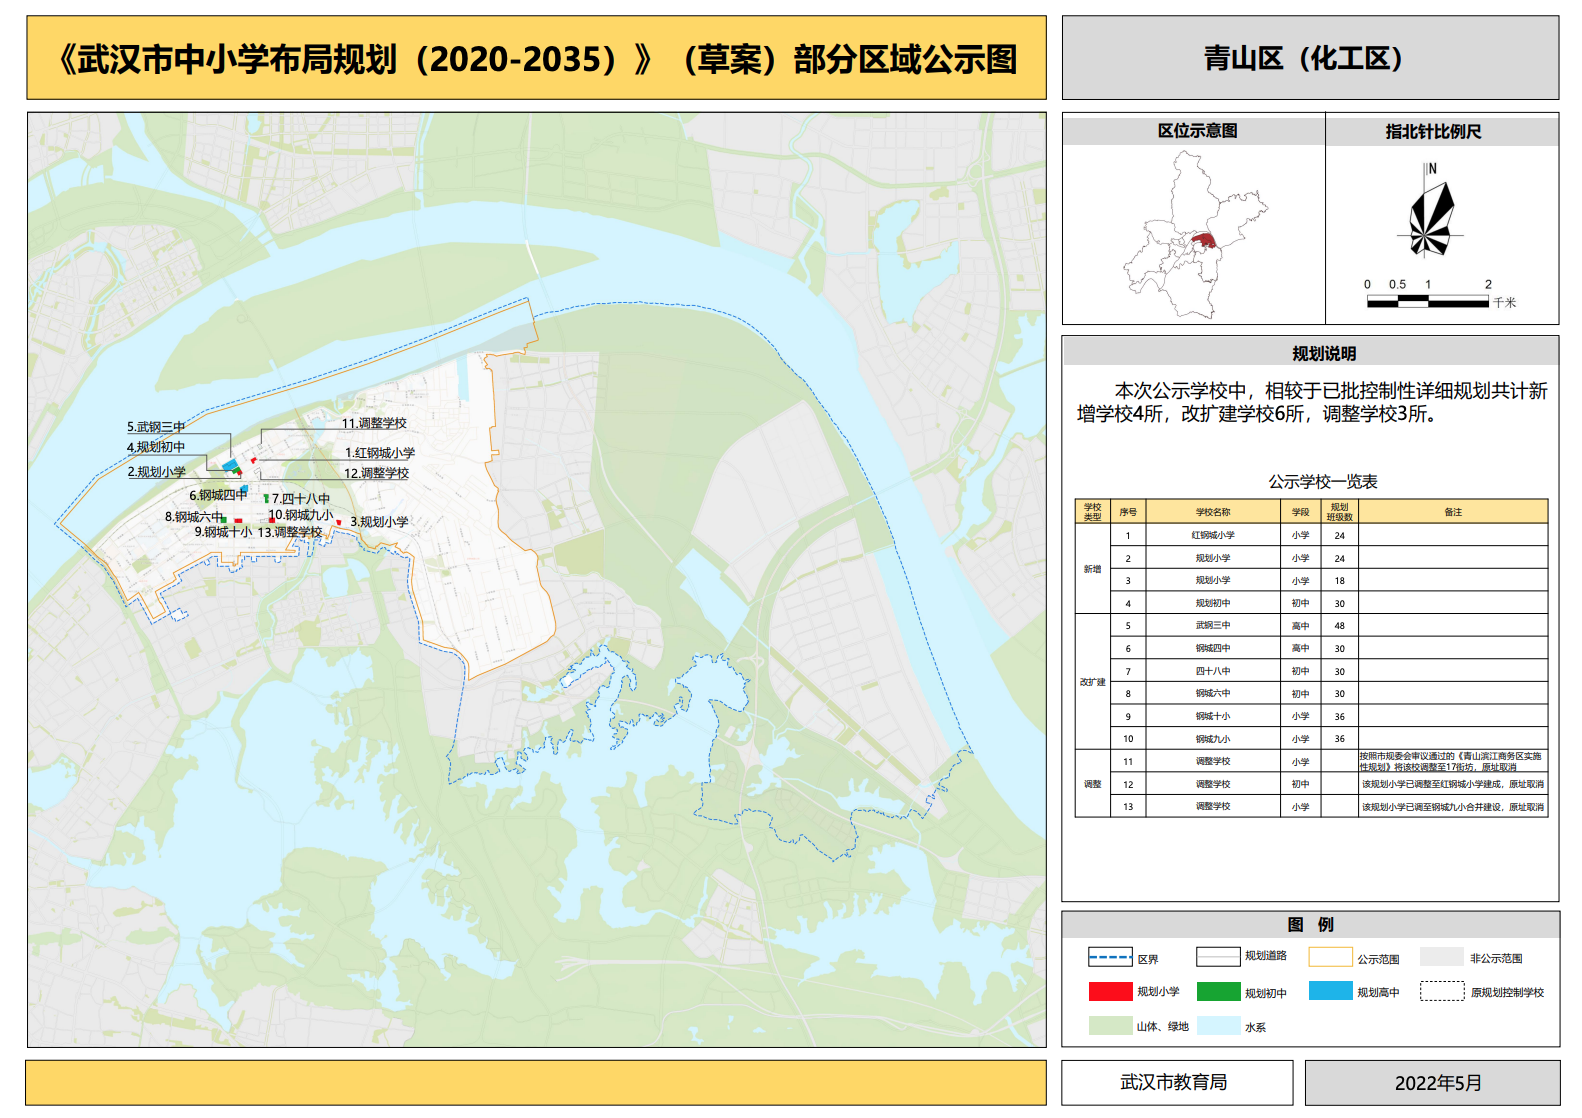Click the 学校名称 table column header
Viewport: 1582px width, 1118px height.
point(1213,512)
